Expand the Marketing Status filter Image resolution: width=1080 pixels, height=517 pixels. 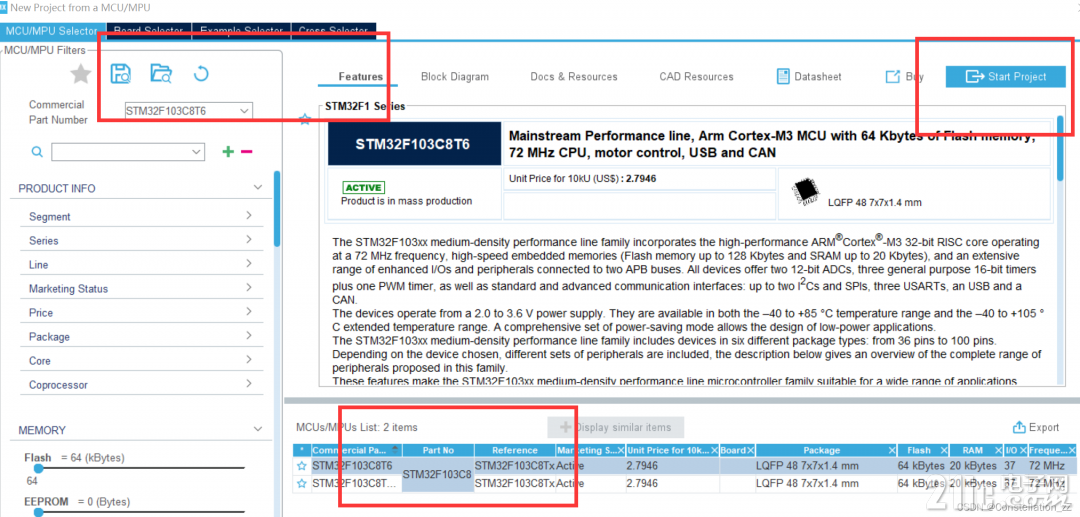pyautogui.click(x=249, y=288)
